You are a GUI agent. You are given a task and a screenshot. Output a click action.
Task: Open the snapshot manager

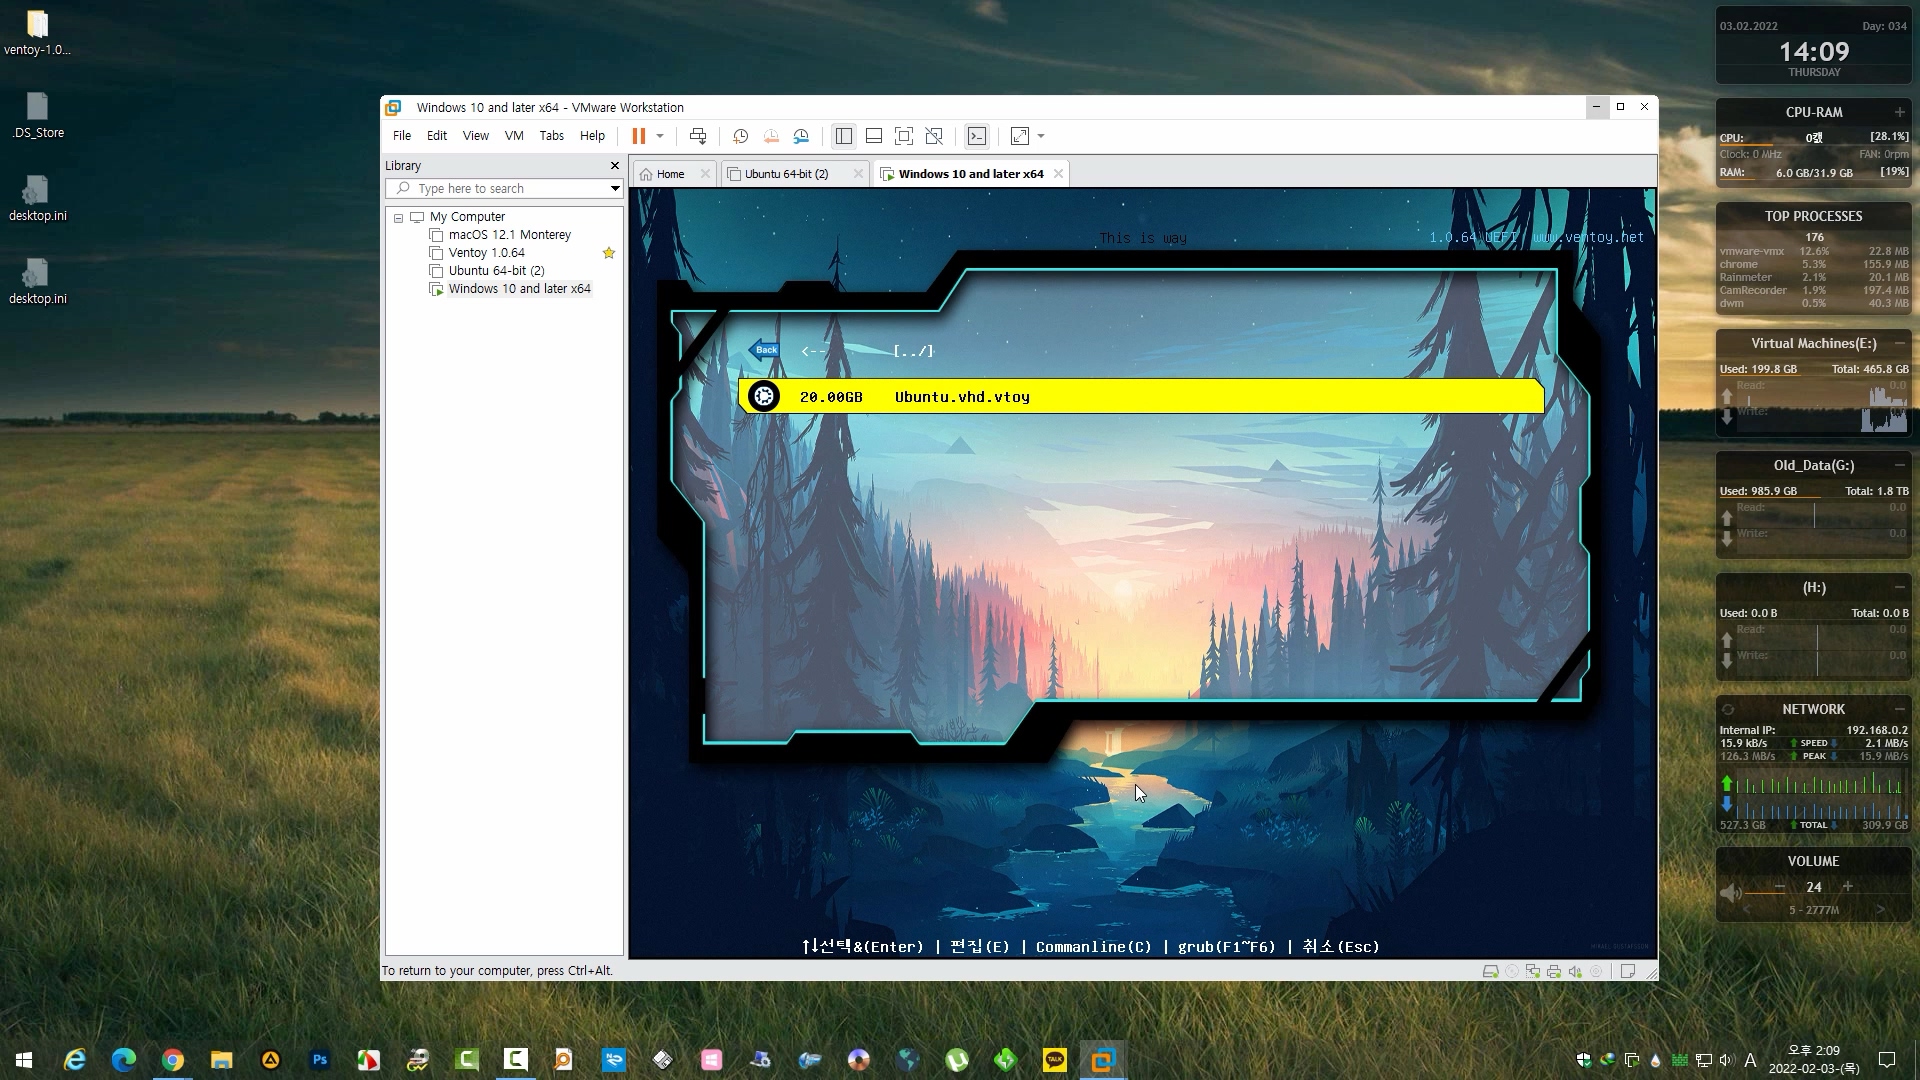(801, 136)
